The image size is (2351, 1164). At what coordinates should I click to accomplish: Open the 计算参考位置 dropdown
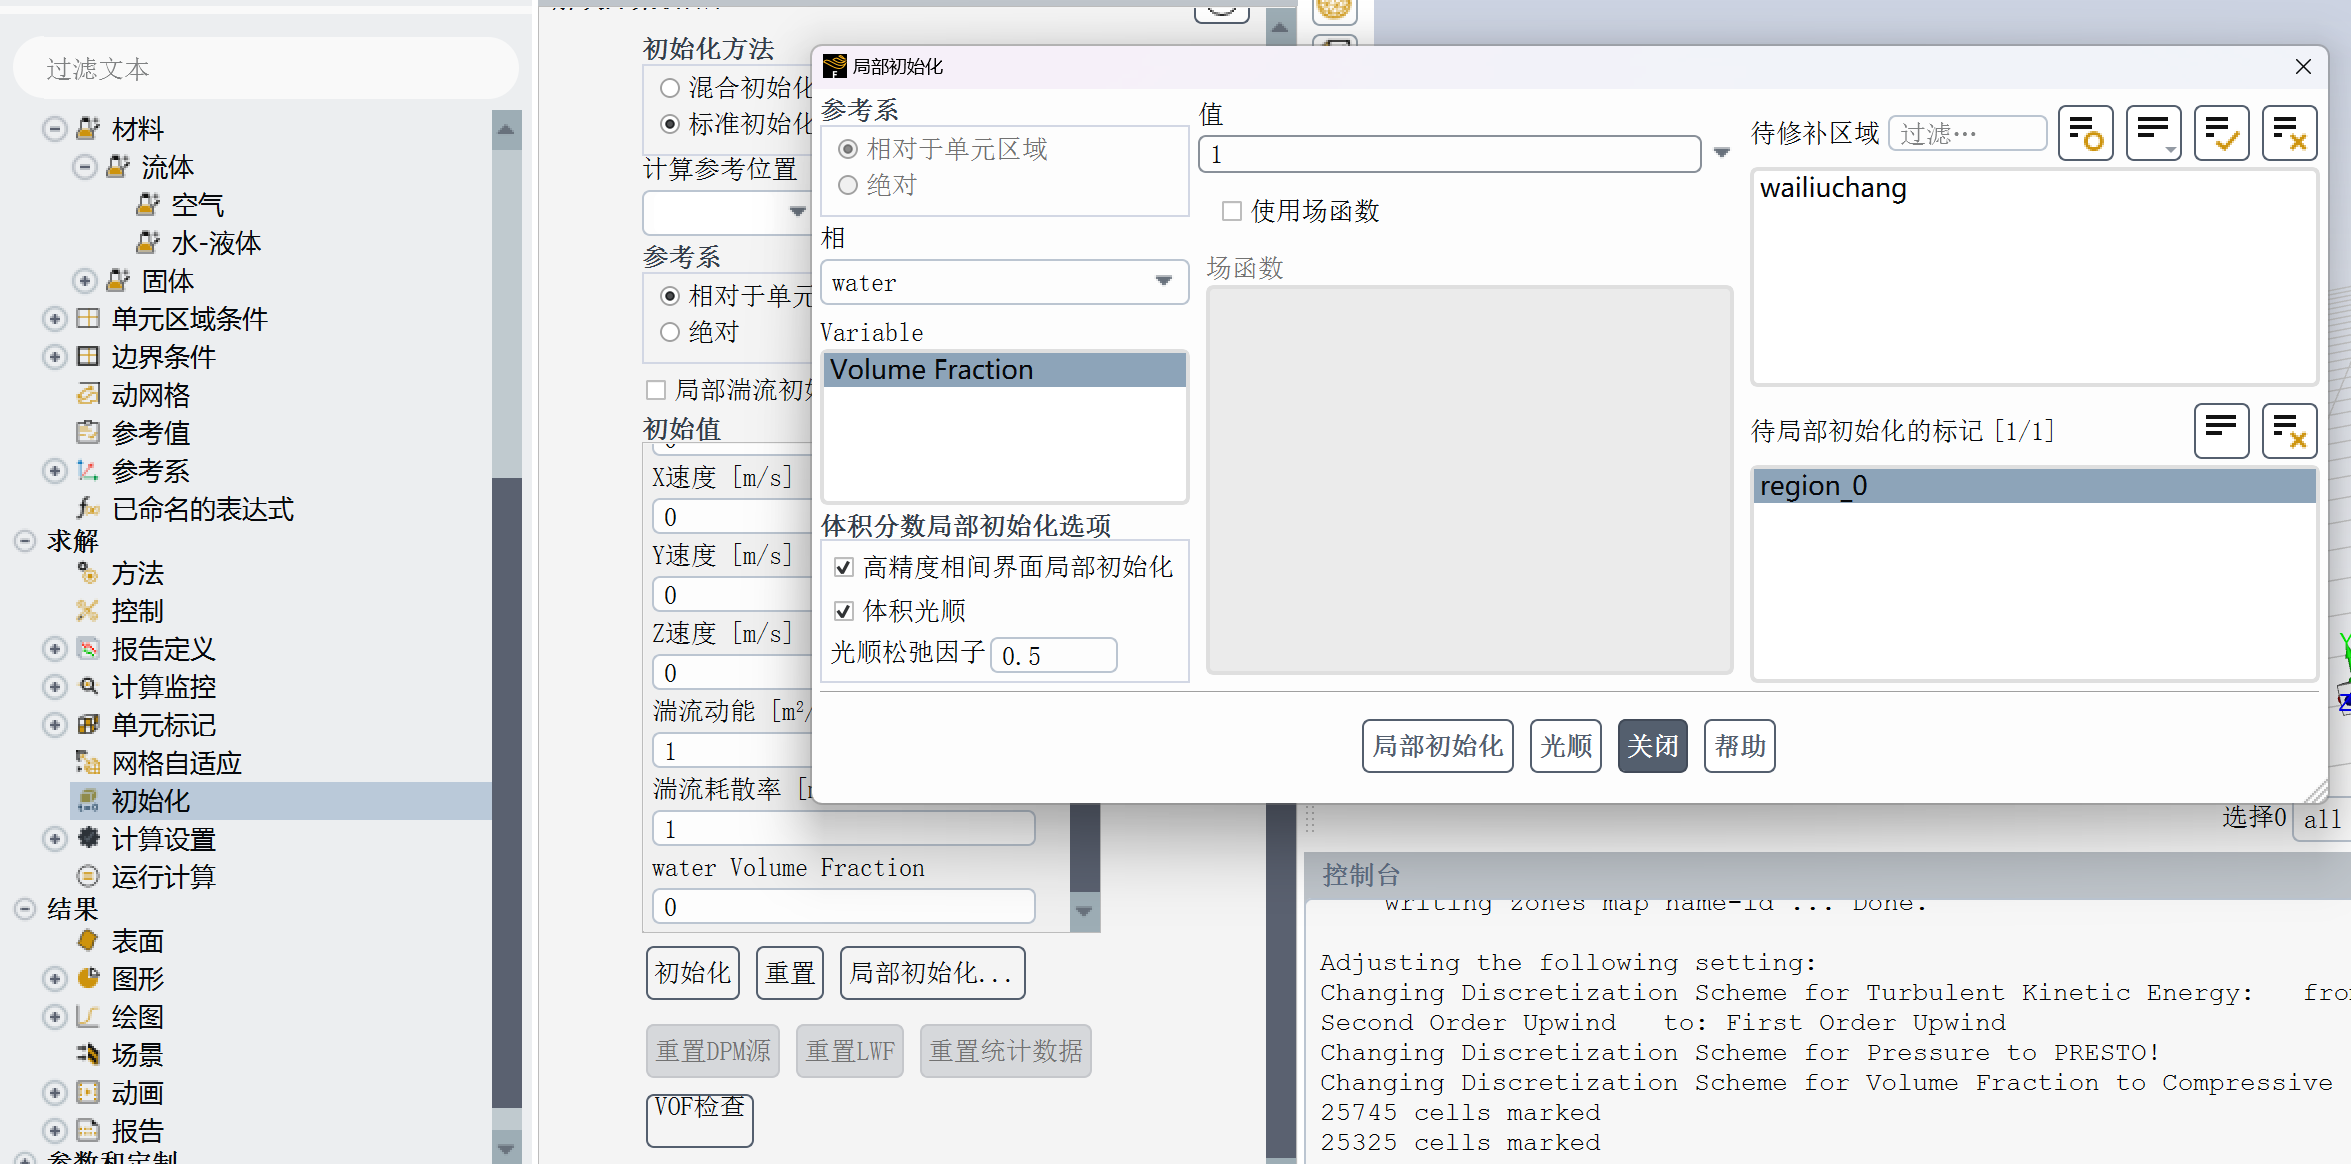[796, 211]
